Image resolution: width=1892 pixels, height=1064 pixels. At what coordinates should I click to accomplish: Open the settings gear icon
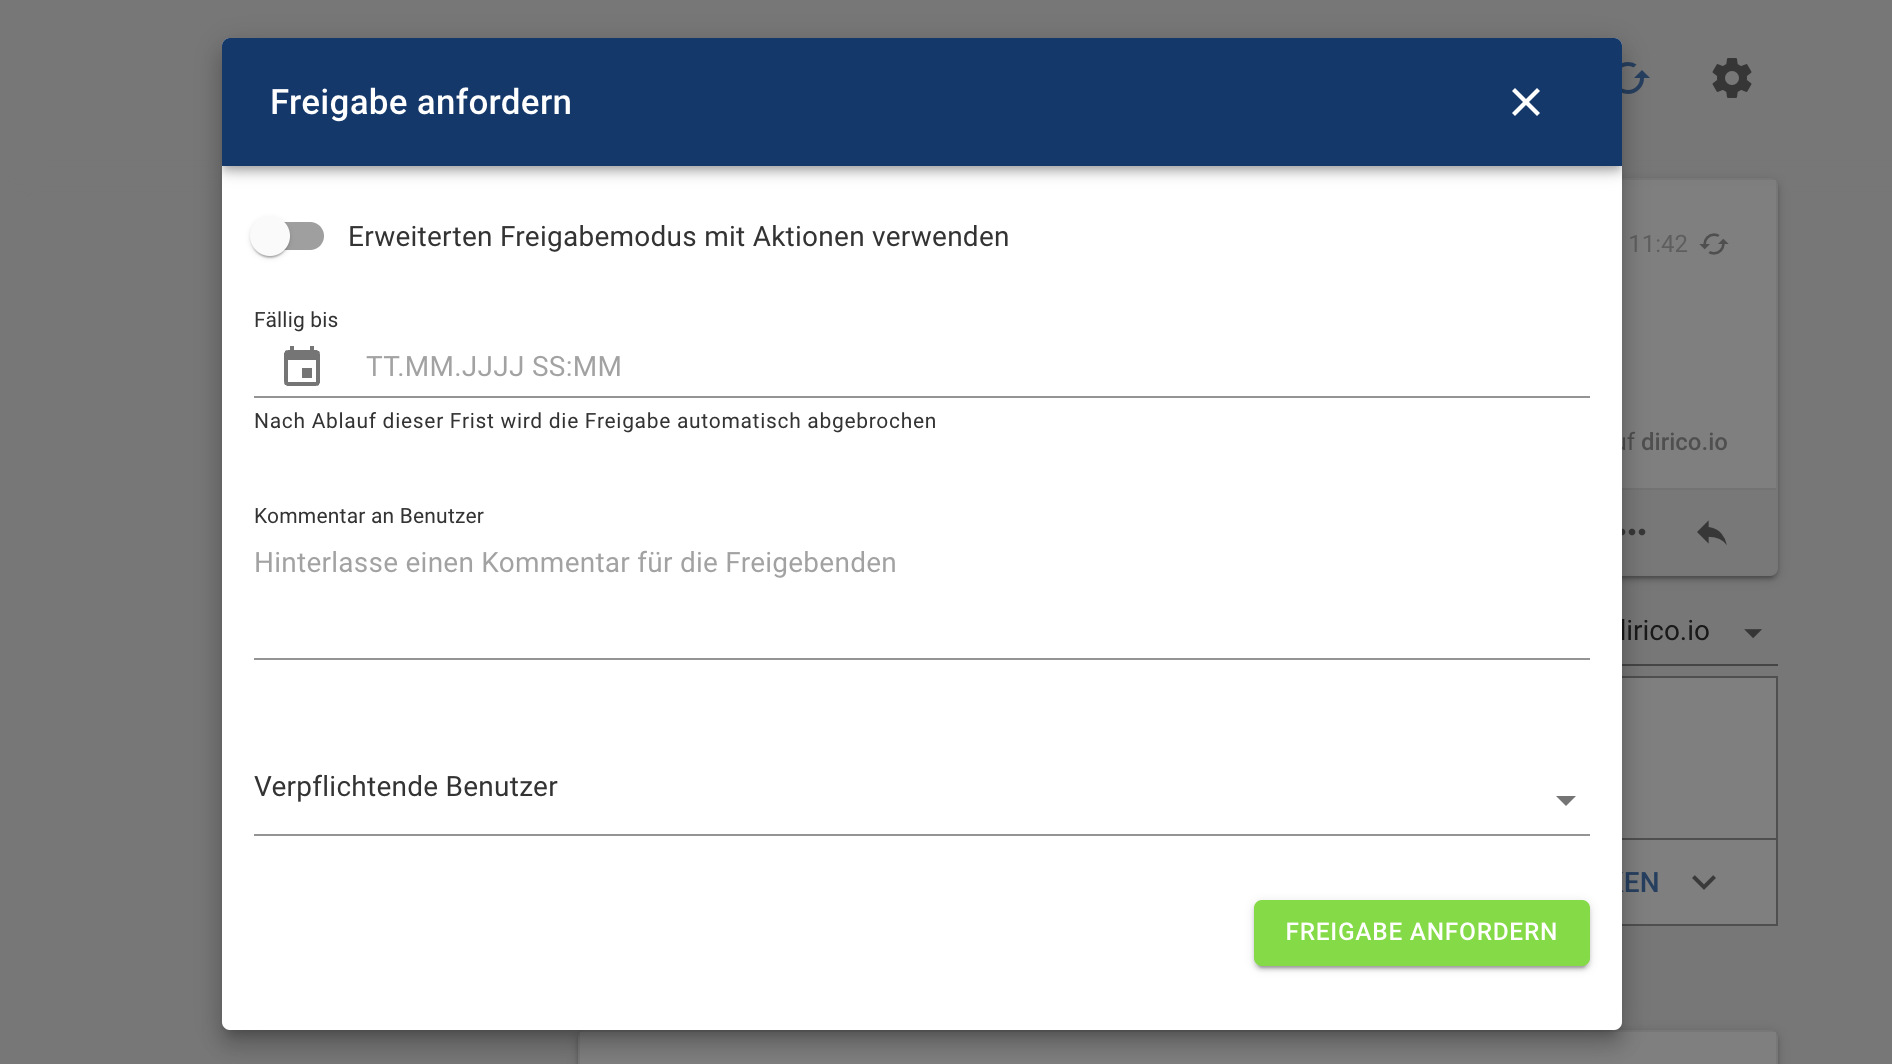pos(1731,78)
